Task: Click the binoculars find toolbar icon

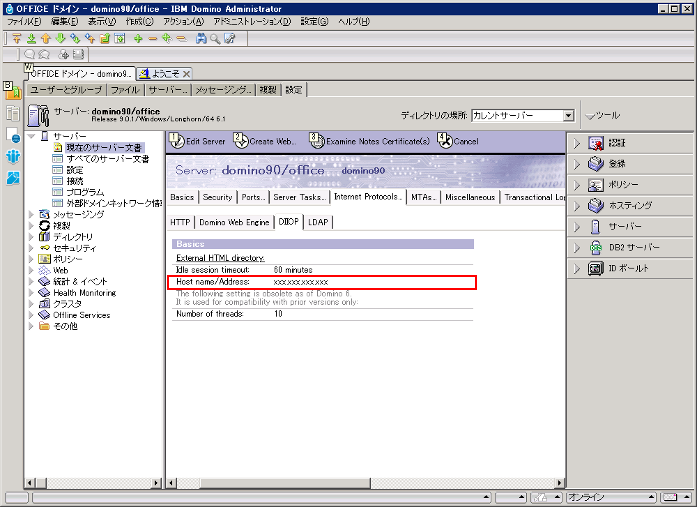Action: [201, 39]
